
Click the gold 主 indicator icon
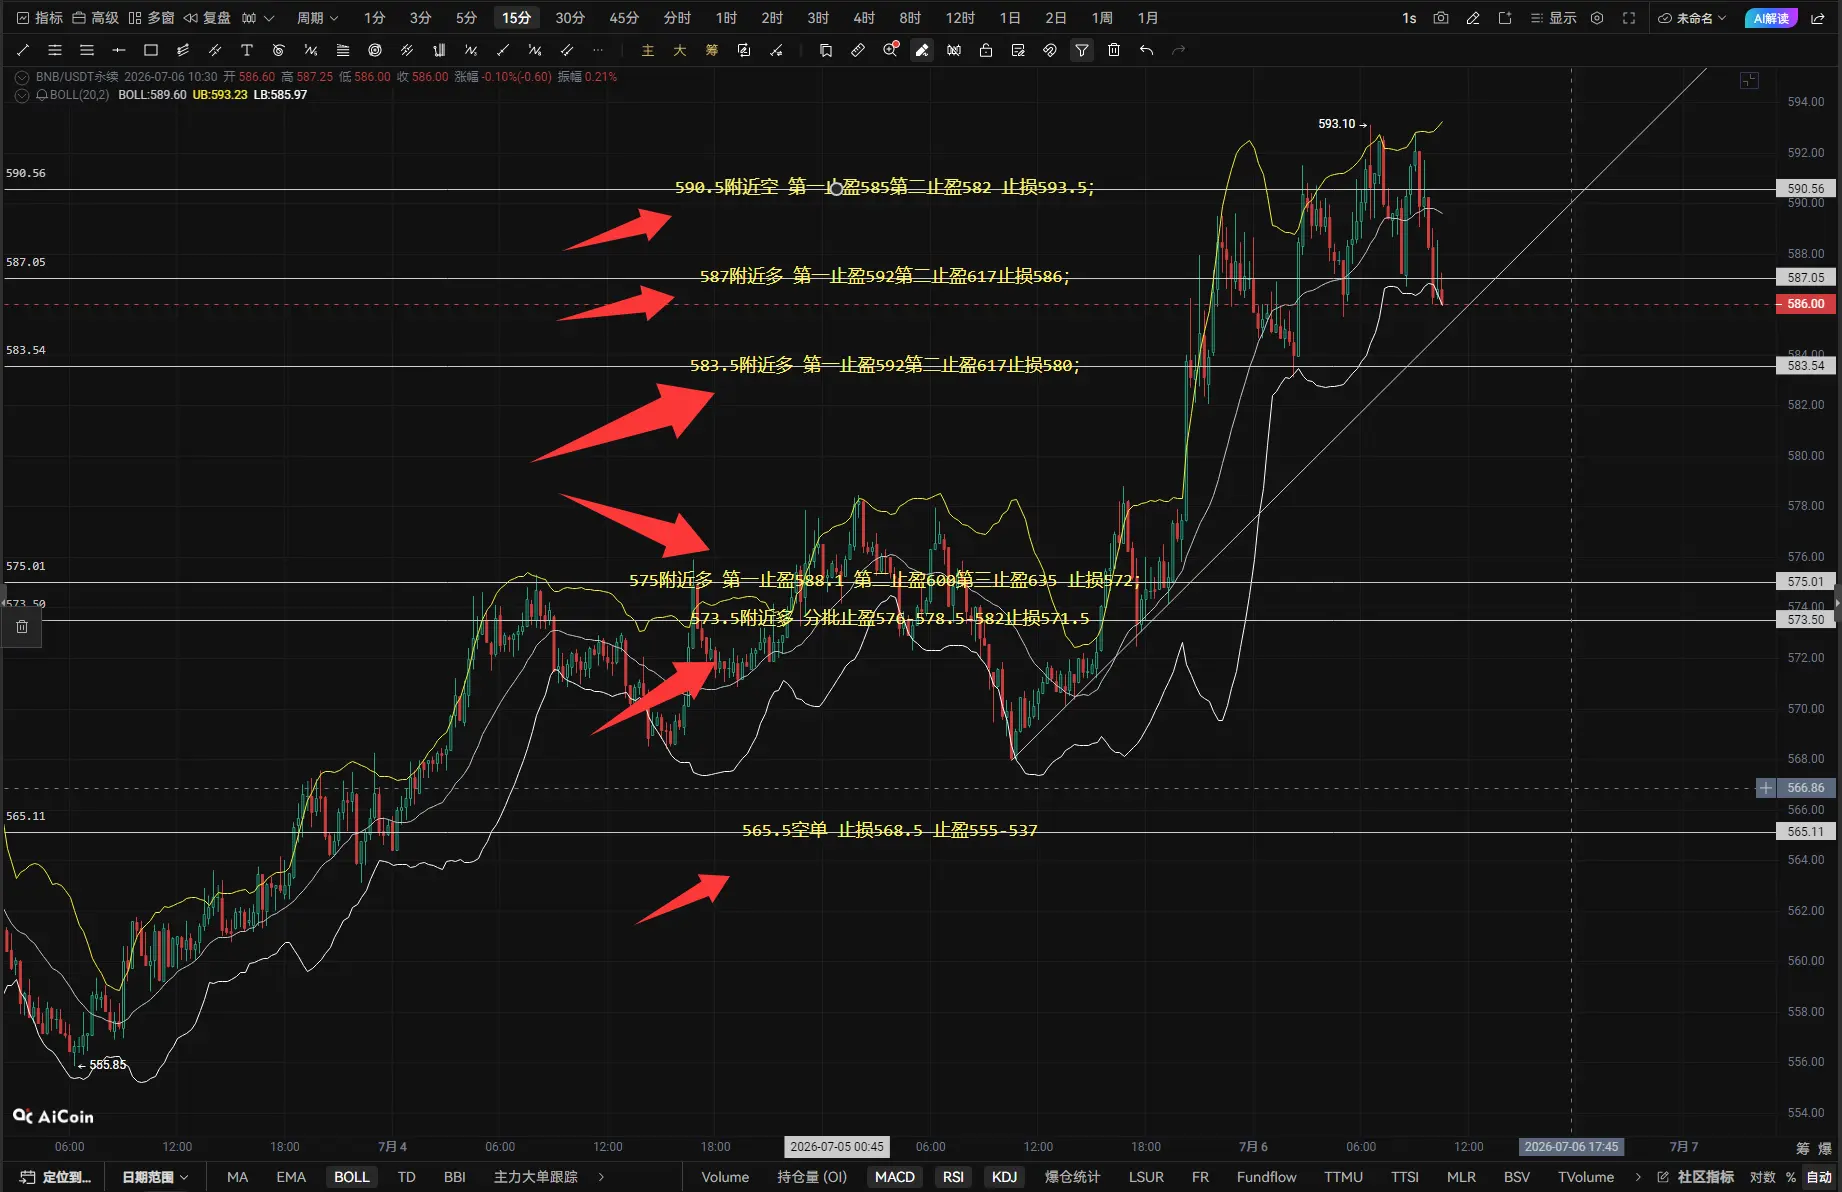click(x=648, y=50)
